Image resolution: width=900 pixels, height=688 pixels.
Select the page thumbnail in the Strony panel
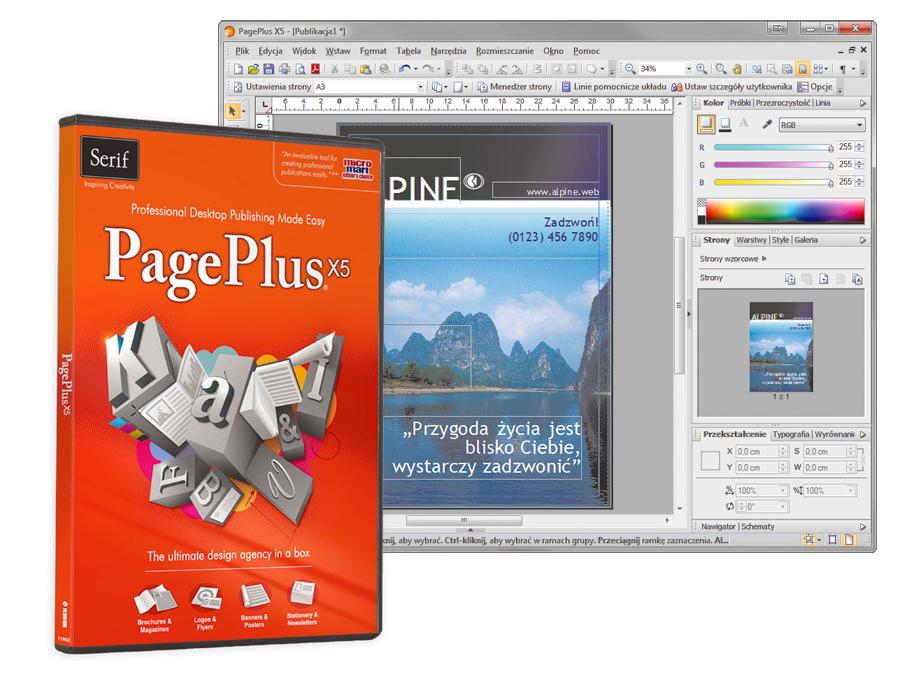[x=781, y=347]
